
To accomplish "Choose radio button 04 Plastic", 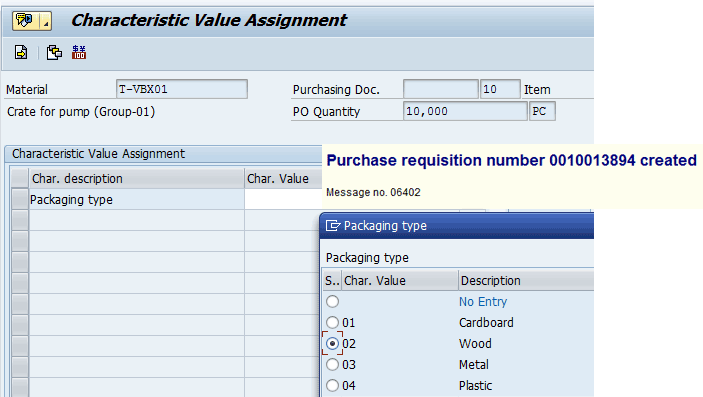I will point(332,385).
